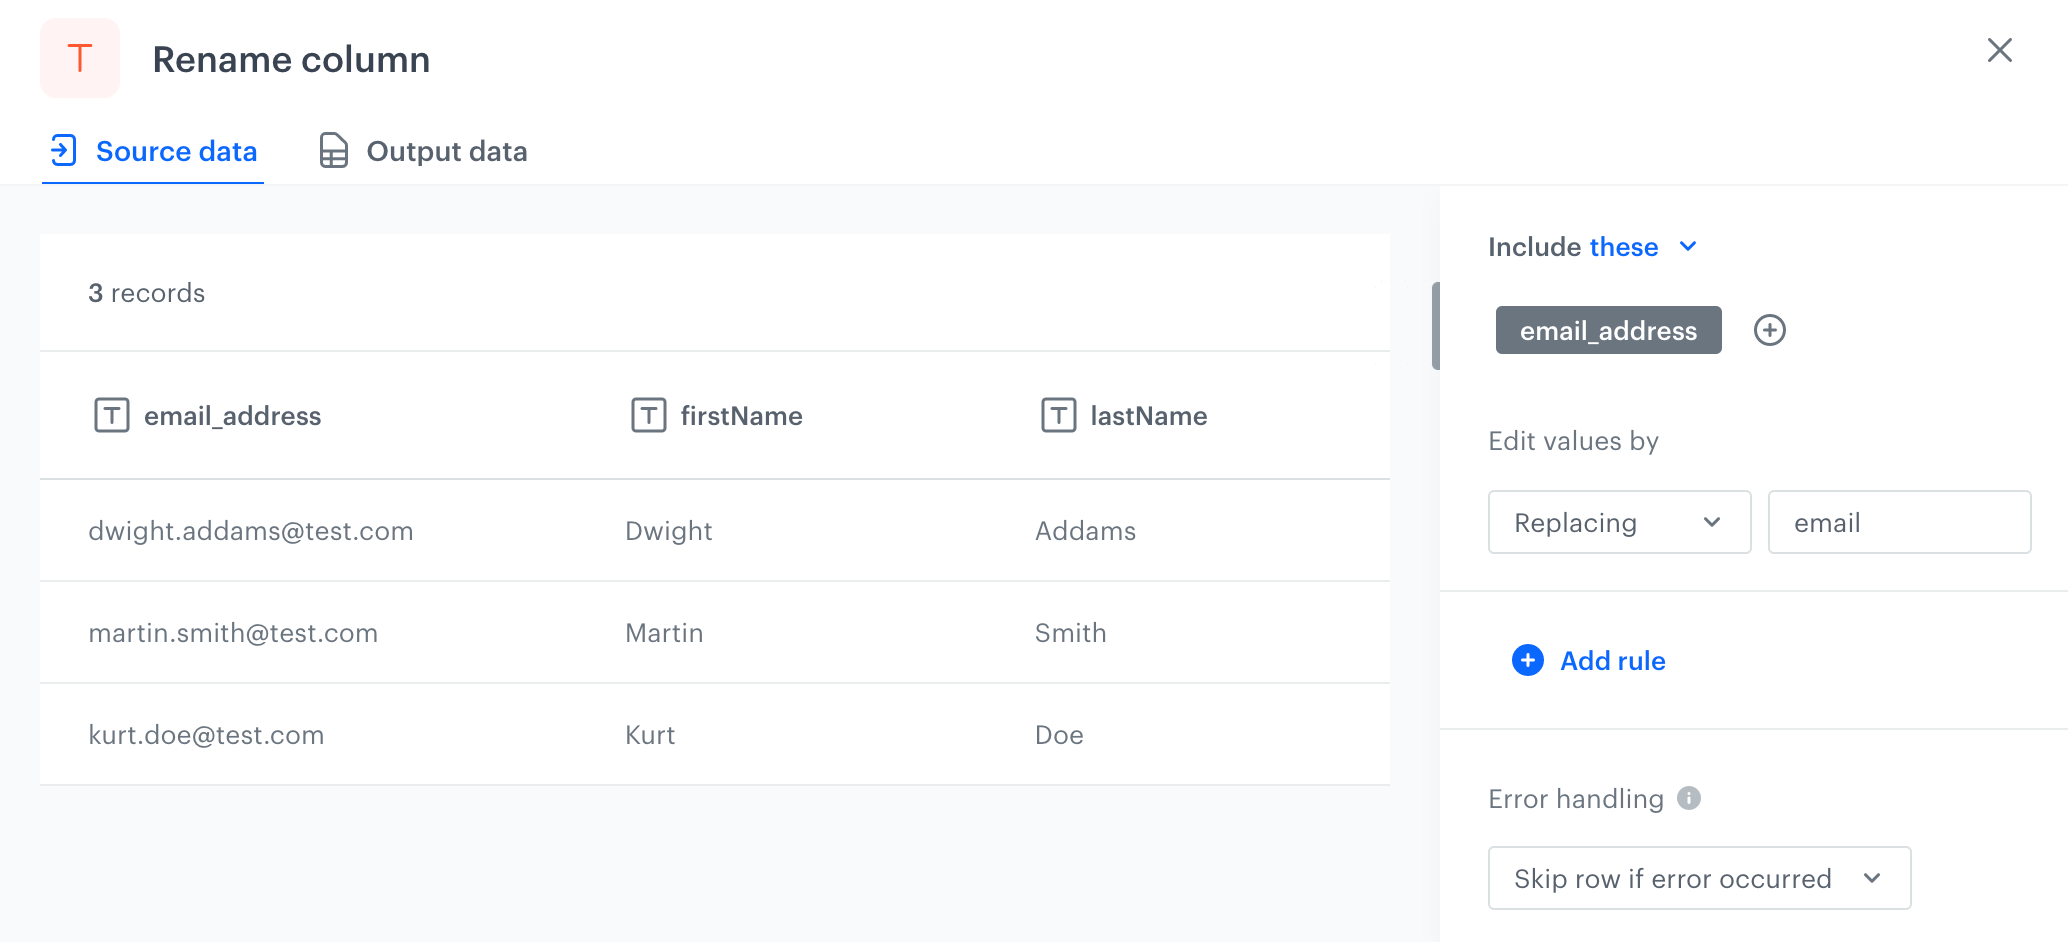Click the Error handling info icon
This screenshot has width=2068, height=942.
1689,798
